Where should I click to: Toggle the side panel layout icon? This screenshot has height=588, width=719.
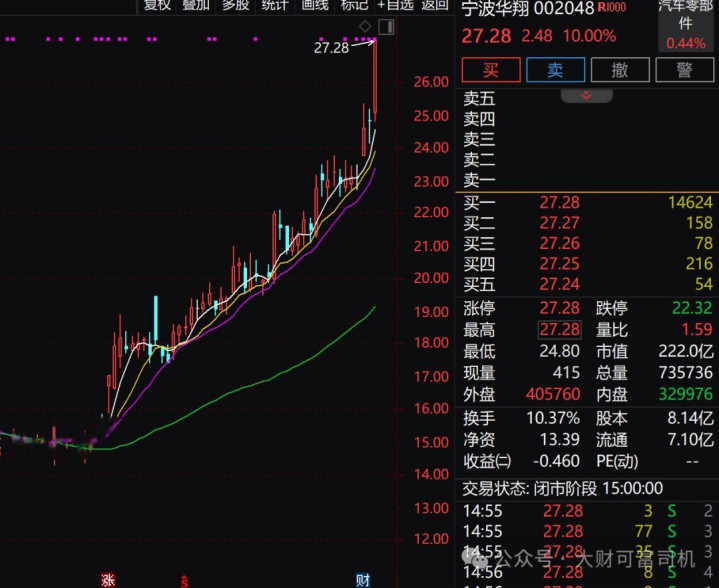(x=386, y=27)
